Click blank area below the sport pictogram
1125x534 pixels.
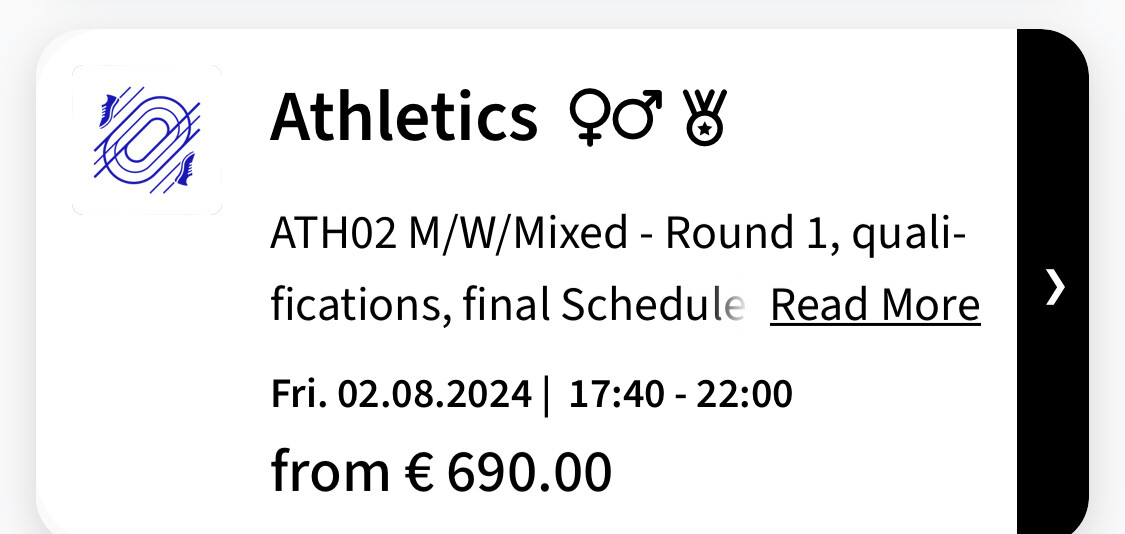point(147,359)
